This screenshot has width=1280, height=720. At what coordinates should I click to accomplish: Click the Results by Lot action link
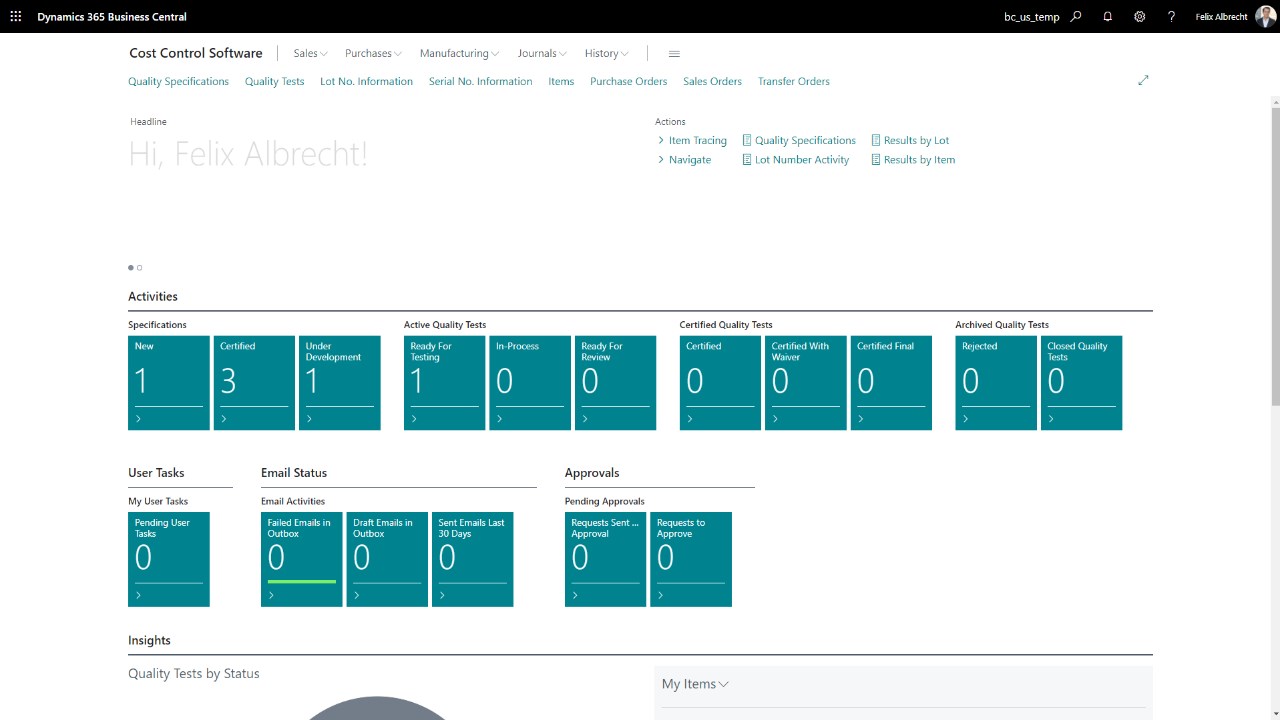click(x=916, y=141)
